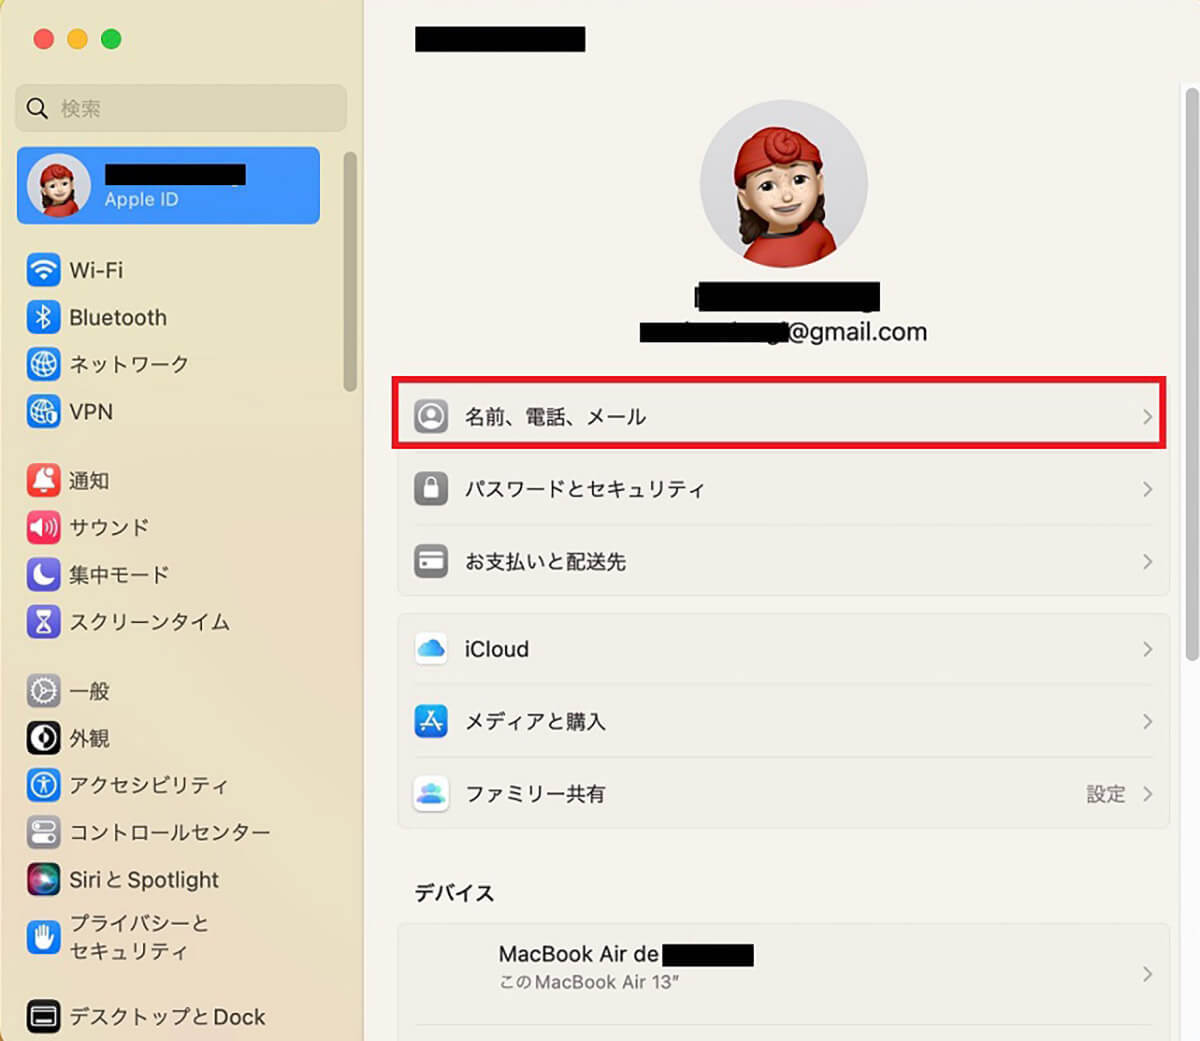Expand the お支払いと配送先 row chevron
The width and height of the screenshot is (1200, 1041).
click(x=1147, y=561)
